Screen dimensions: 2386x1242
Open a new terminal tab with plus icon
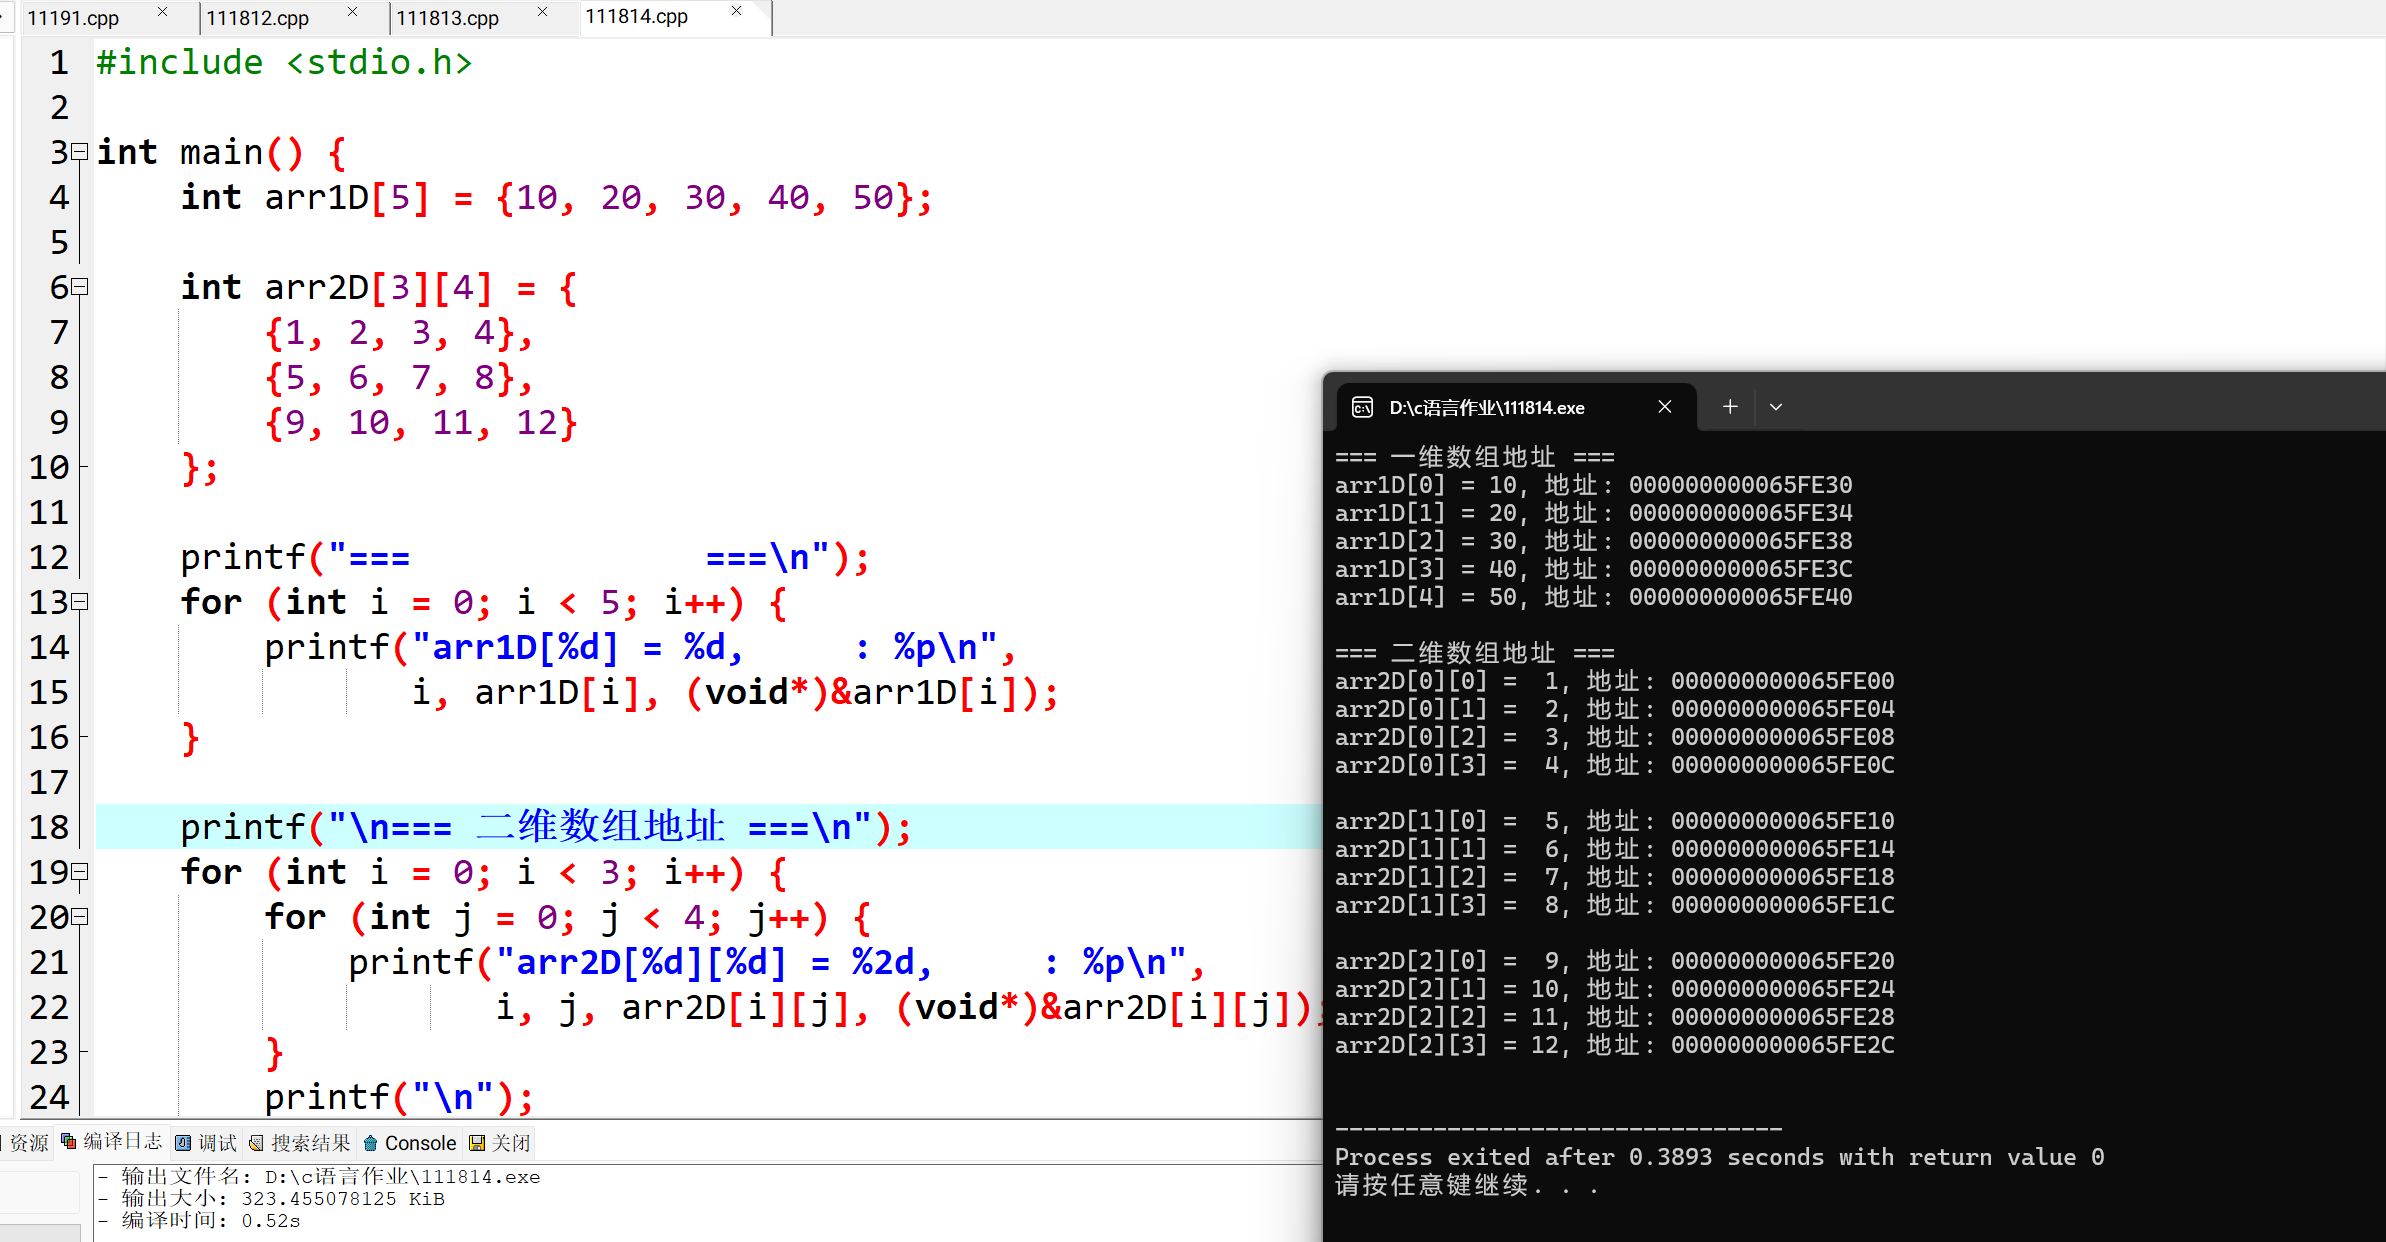click(x=1730, y=407)
